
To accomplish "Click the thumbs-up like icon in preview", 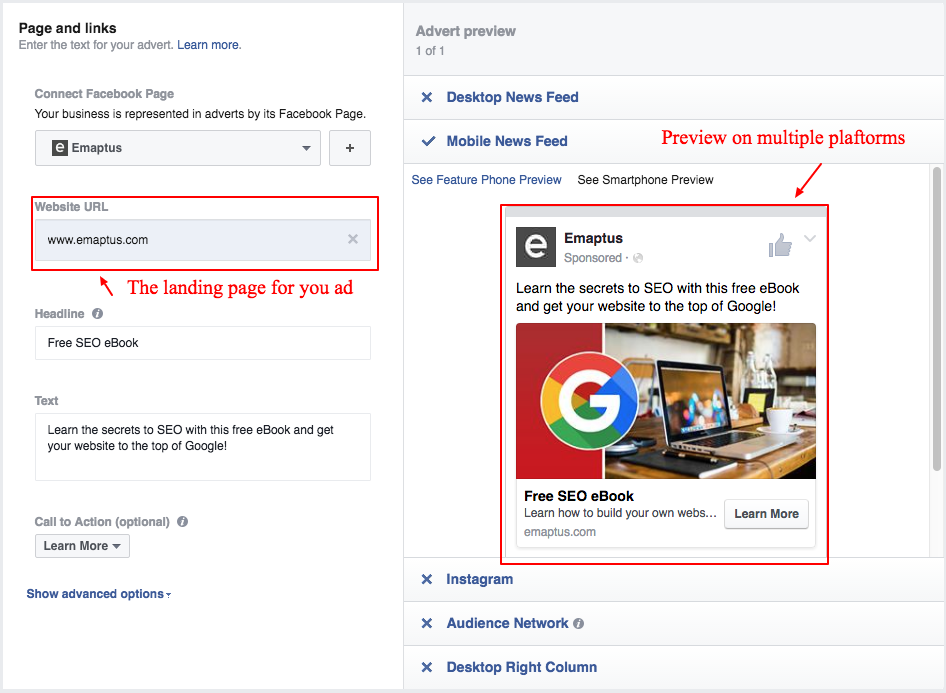I will 780,245.
